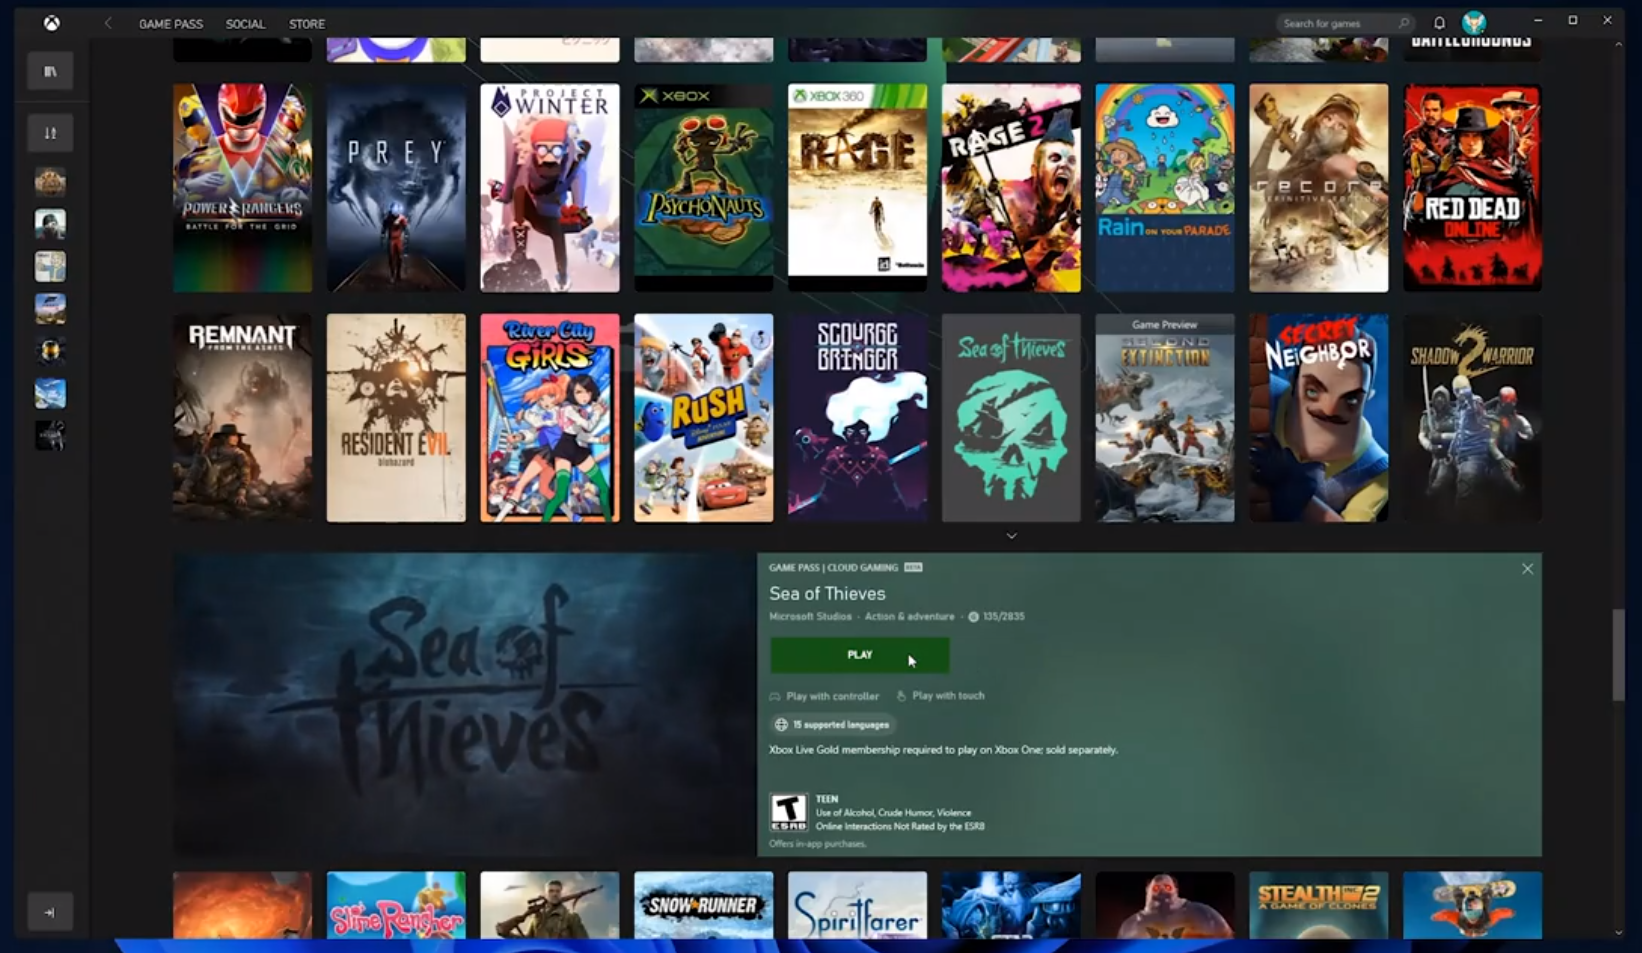Open the GAME PASS tab
This screenshot has height=953, width=1642.
pos(170,24)
